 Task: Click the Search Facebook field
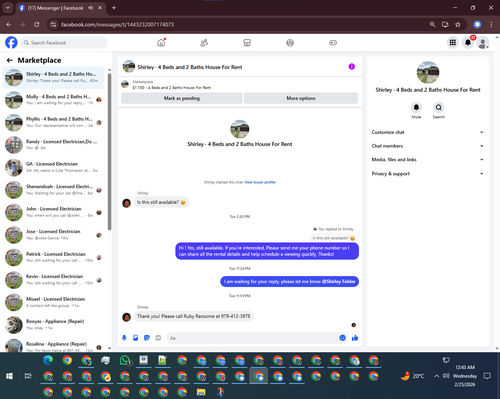click(x=64, y=43)
